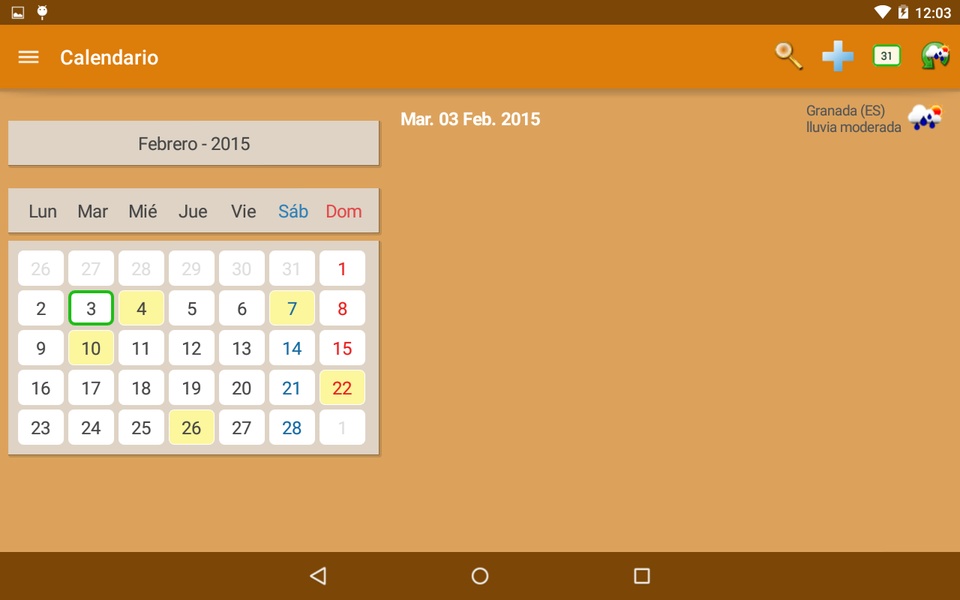Select day 9 in the calendar

pyautogui.click(x=40, y=348)
